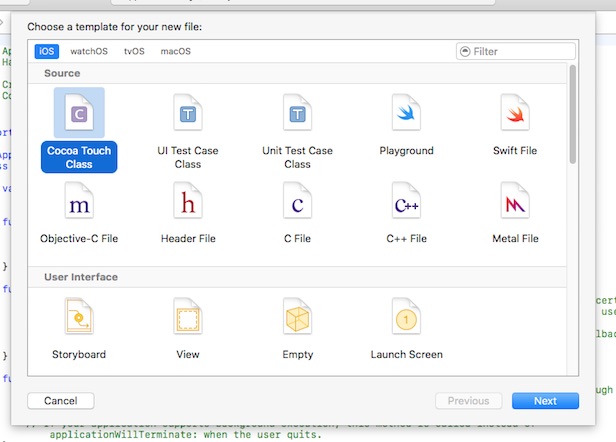Viewport: 616px width, 442px height.
Task: Choose the Empty interface template icon
Action: (x=297, y=316)
